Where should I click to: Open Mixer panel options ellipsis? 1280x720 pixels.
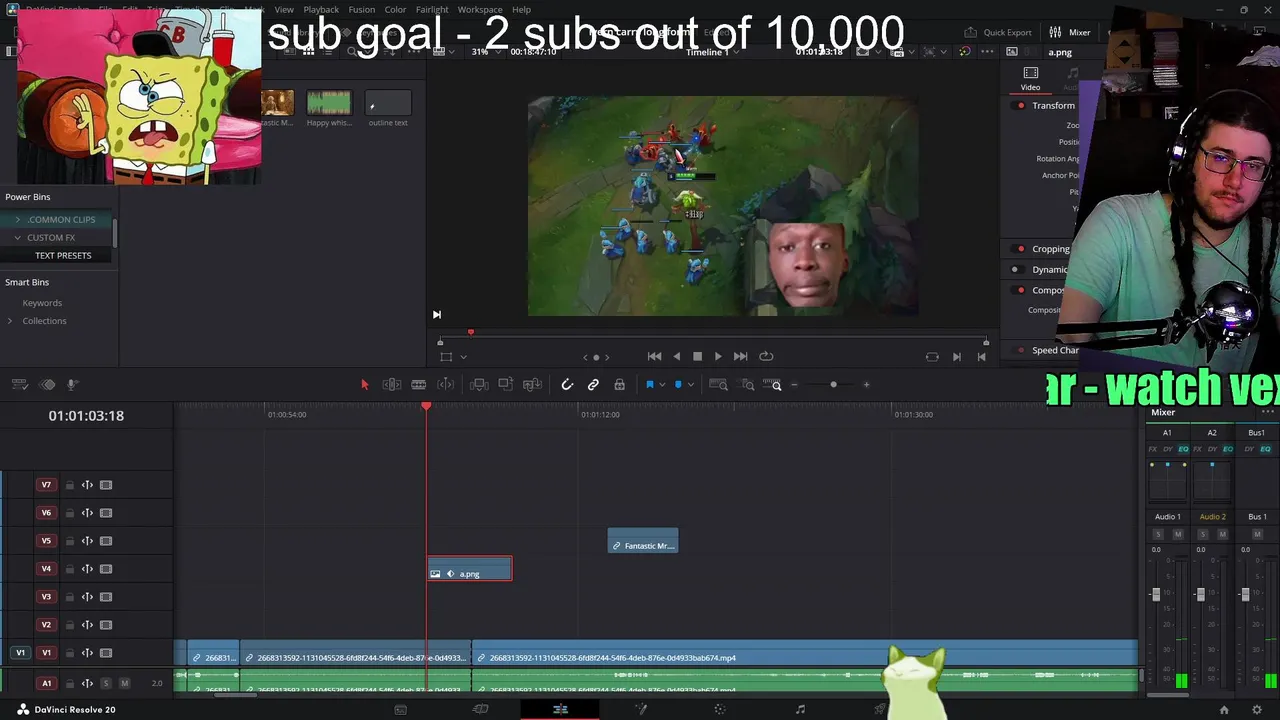pos(1268,412)
